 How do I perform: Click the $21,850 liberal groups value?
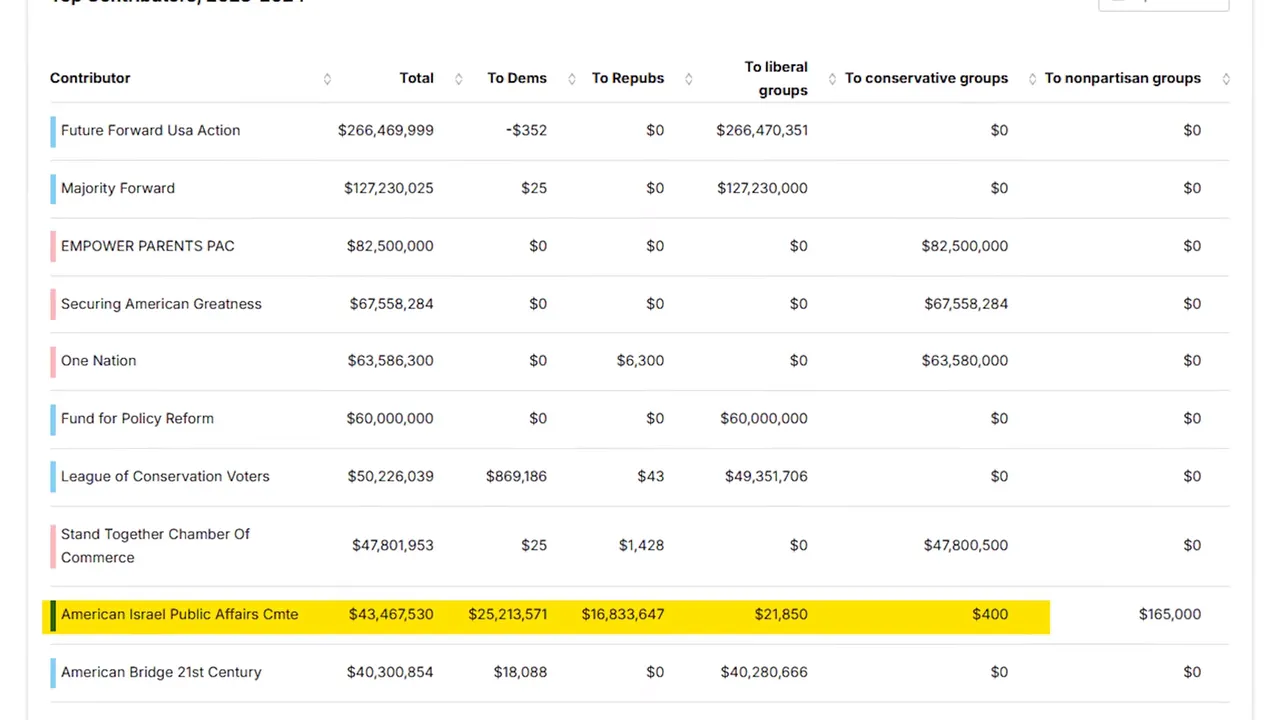(781, 614)
